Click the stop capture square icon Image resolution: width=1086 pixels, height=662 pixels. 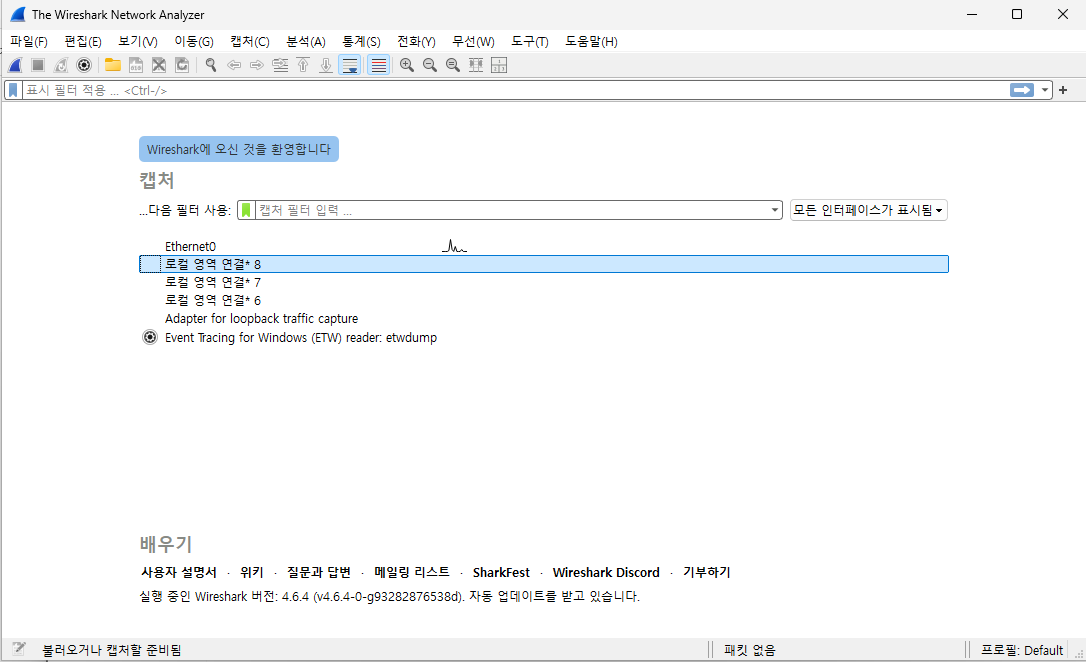pyautogui.click(x=38, y=65)
